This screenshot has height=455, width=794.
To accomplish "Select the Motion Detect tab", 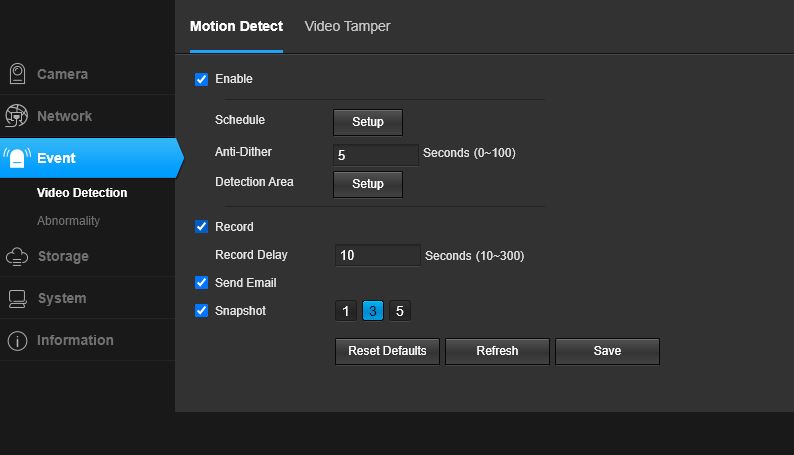I will (x=236, y=26).
